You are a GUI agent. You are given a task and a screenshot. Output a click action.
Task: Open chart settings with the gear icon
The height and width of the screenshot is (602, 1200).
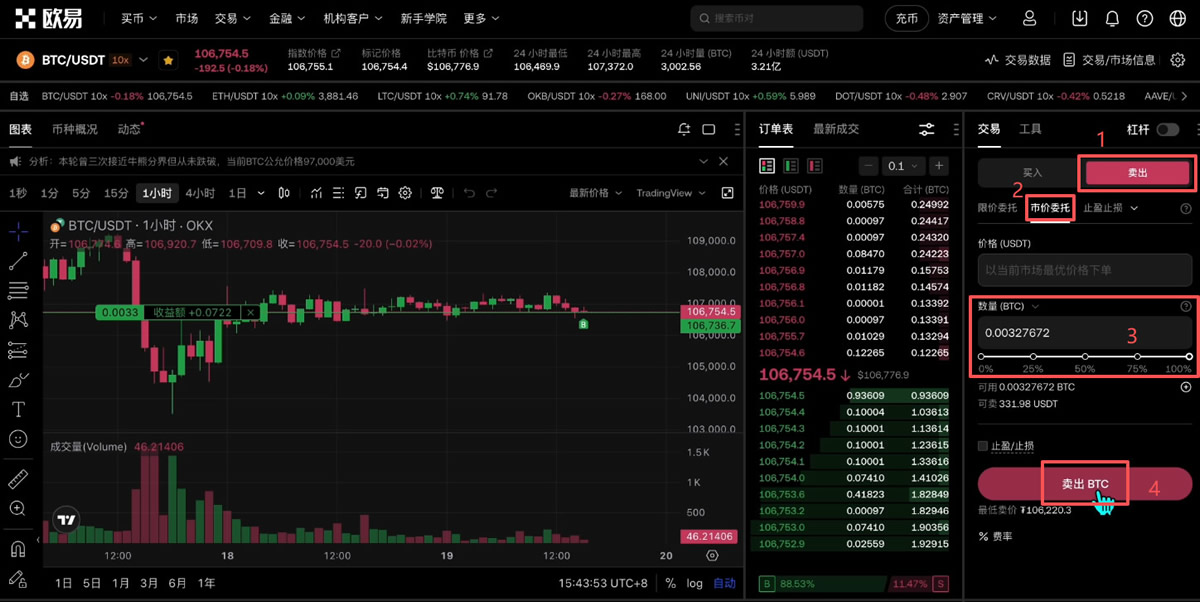point(405,193)
